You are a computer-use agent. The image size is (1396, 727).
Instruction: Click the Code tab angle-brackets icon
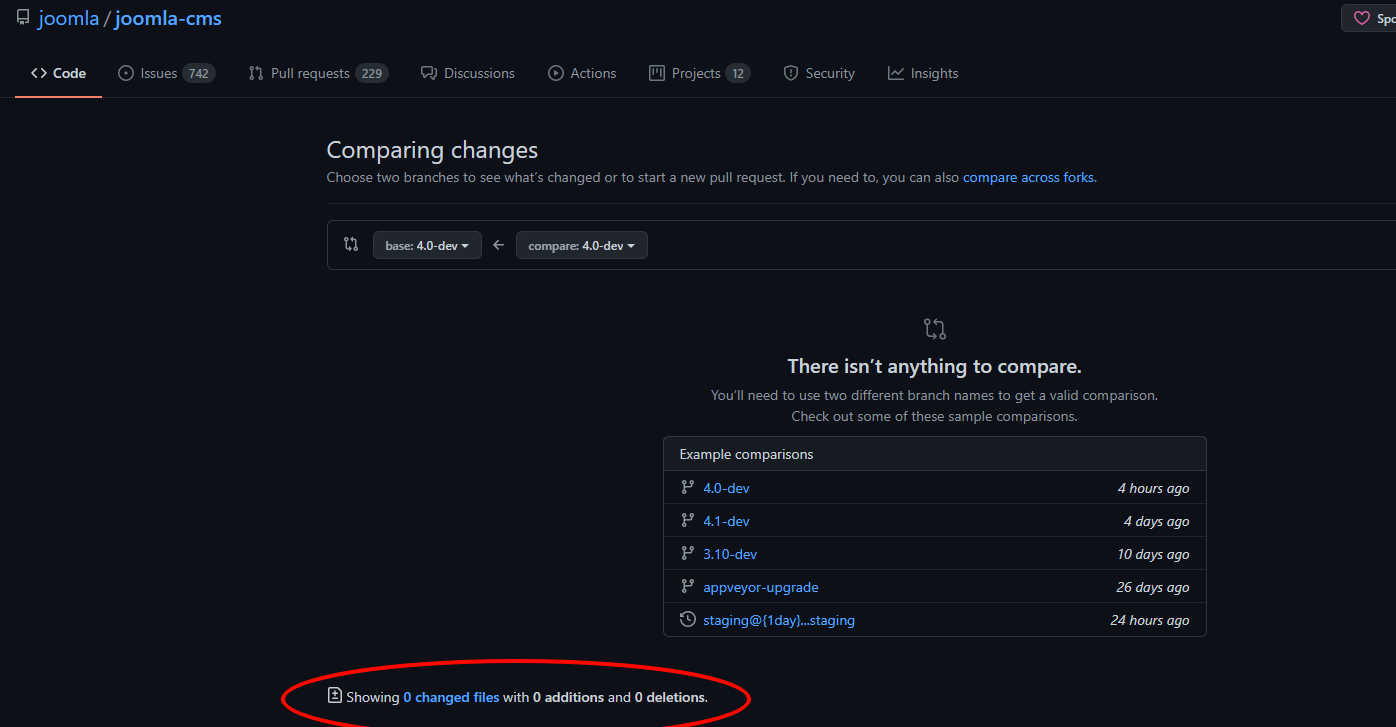click(39, 73)
